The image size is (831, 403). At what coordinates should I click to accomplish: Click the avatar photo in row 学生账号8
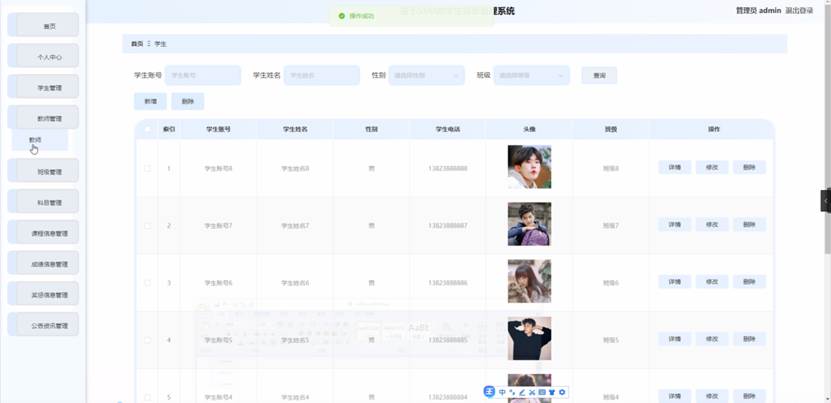pyautogui.click(x=529, y=167)
